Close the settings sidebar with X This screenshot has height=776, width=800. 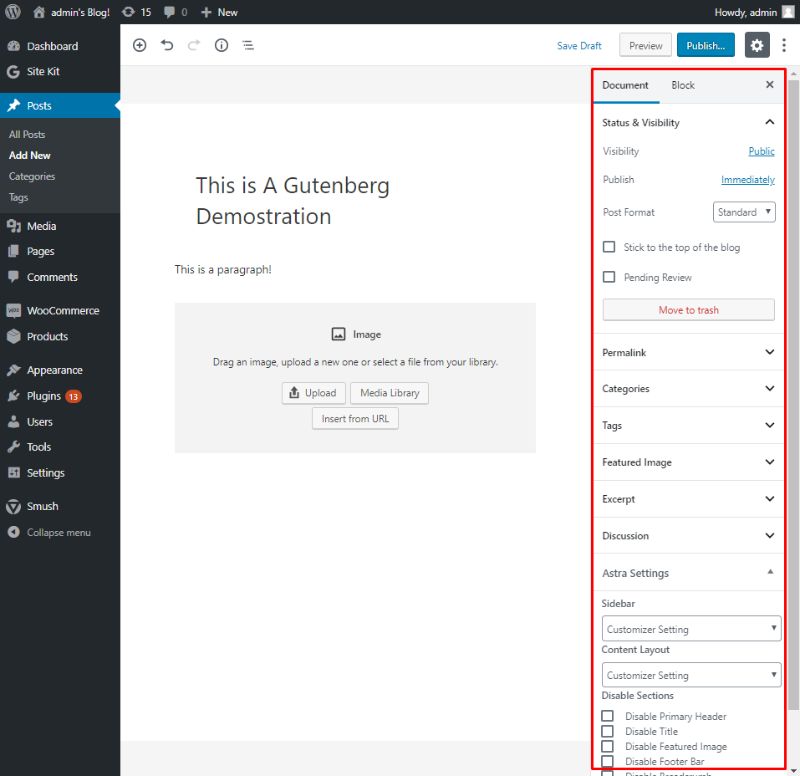tap(769, 85)
